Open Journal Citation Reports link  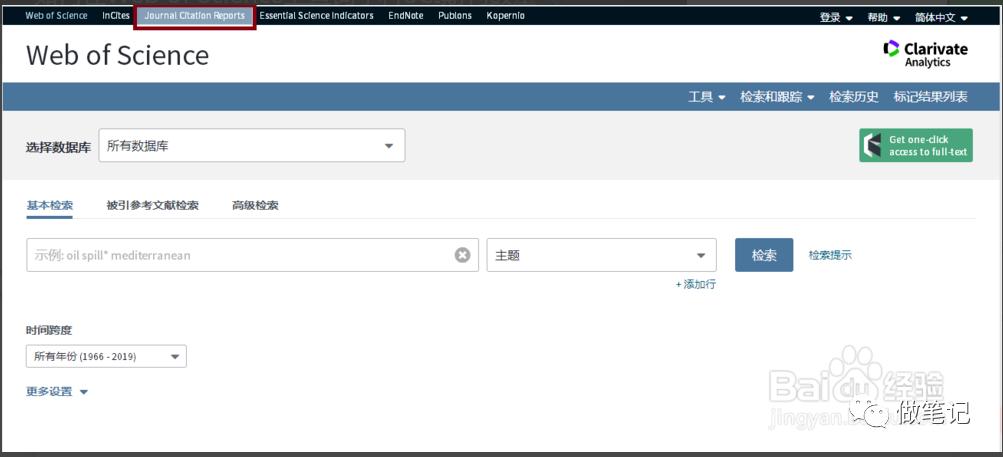click(194, 16)
